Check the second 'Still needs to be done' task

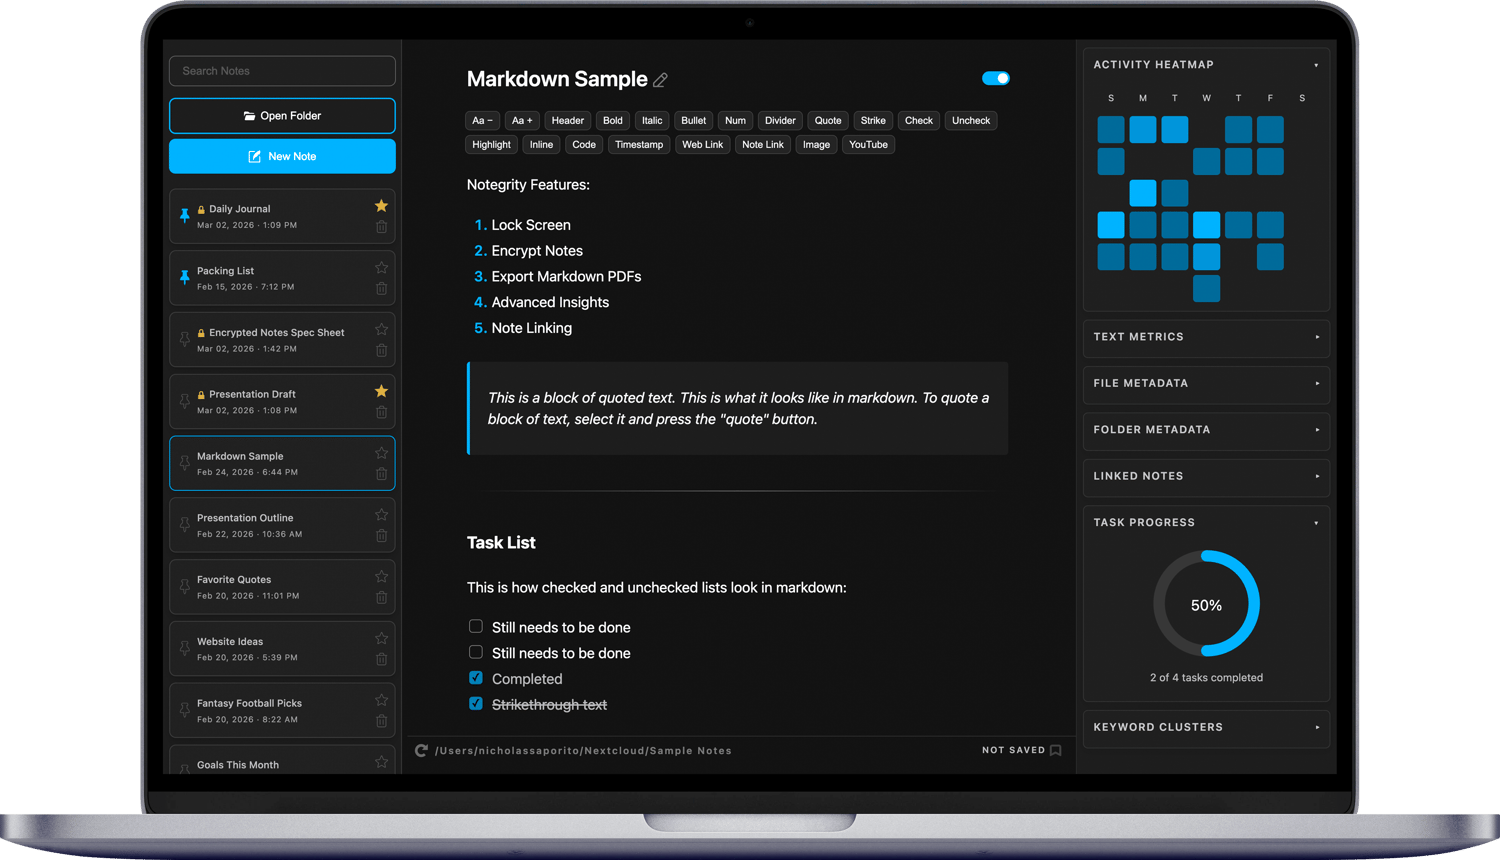(x=476, y=652)
